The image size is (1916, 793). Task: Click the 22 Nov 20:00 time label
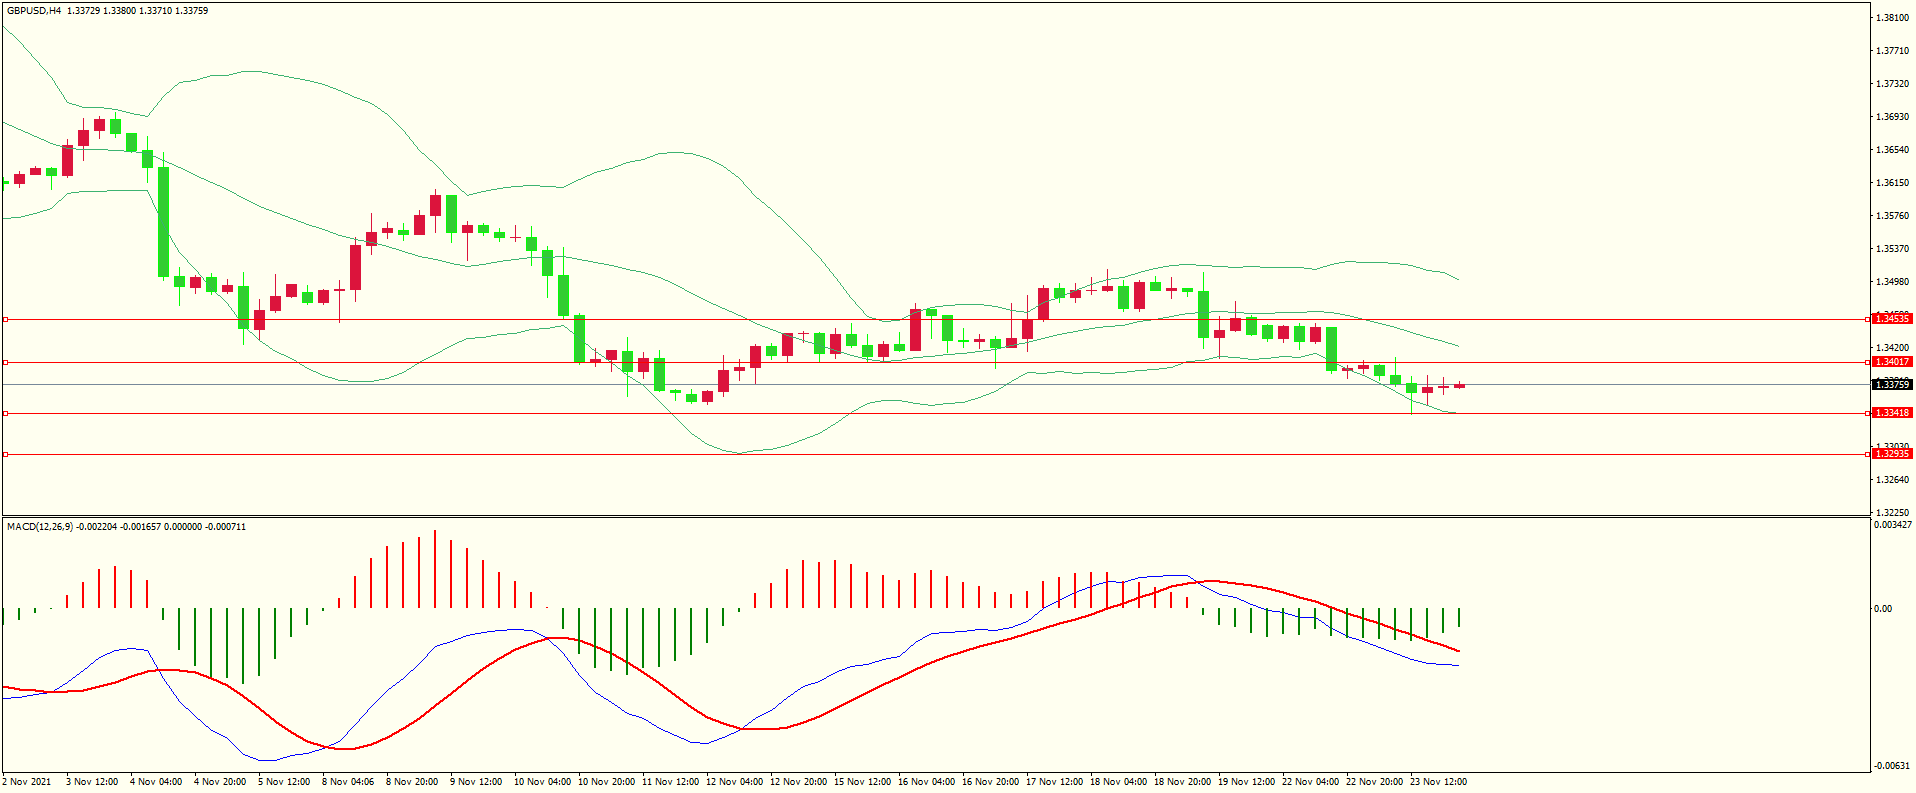pos(1375,782)
